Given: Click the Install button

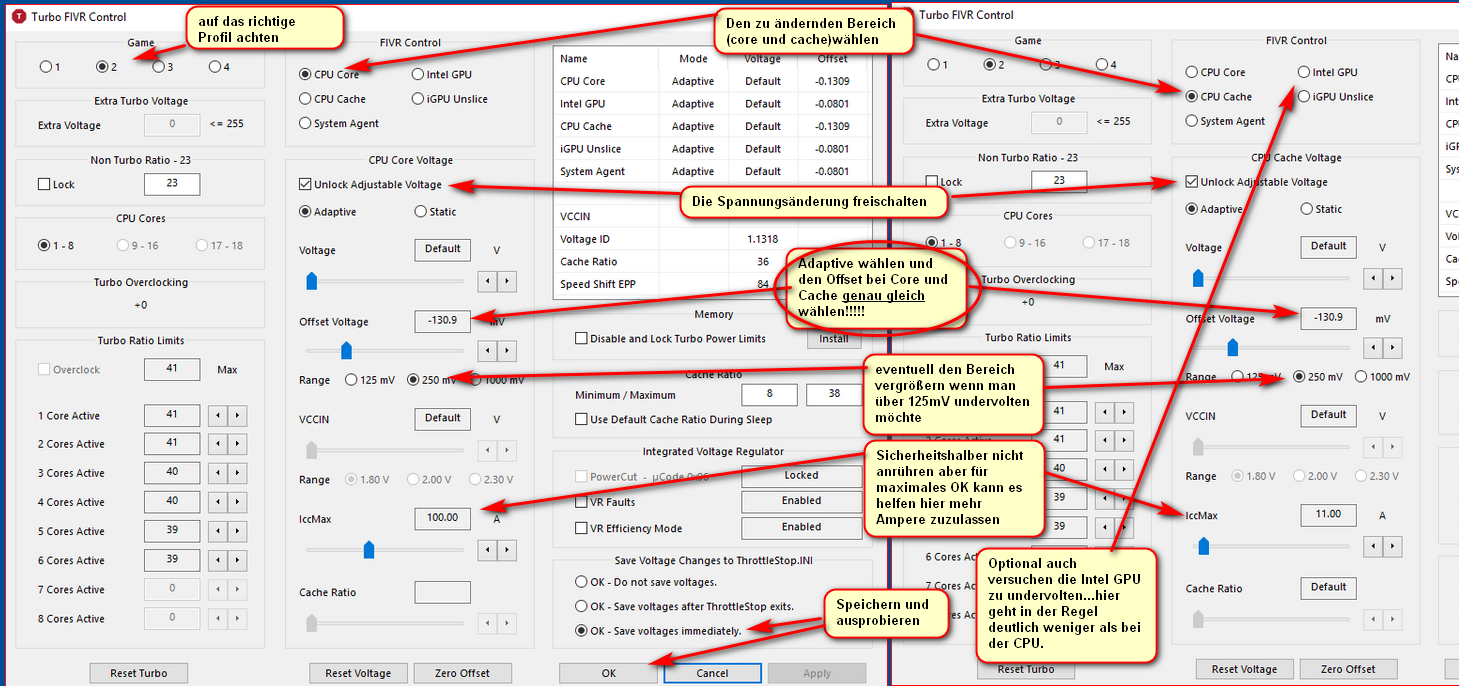Looking at the screenshot, I should pos(834,339).
